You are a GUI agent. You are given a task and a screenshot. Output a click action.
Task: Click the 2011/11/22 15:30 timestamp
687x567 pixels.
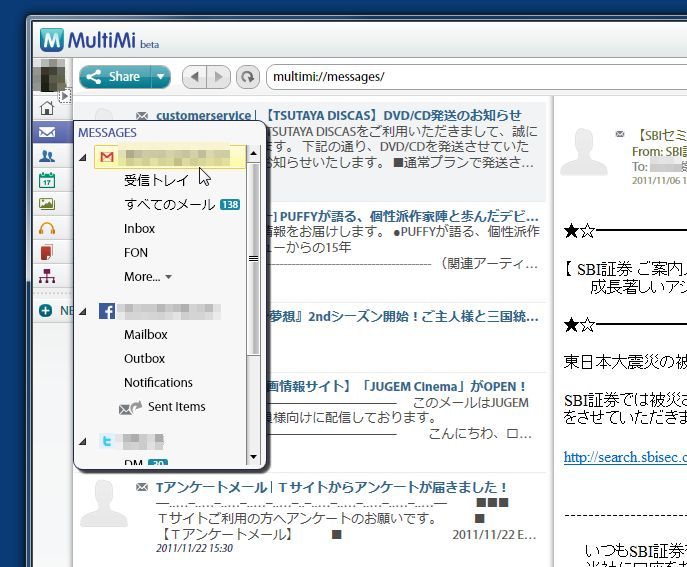coord(195,548)
